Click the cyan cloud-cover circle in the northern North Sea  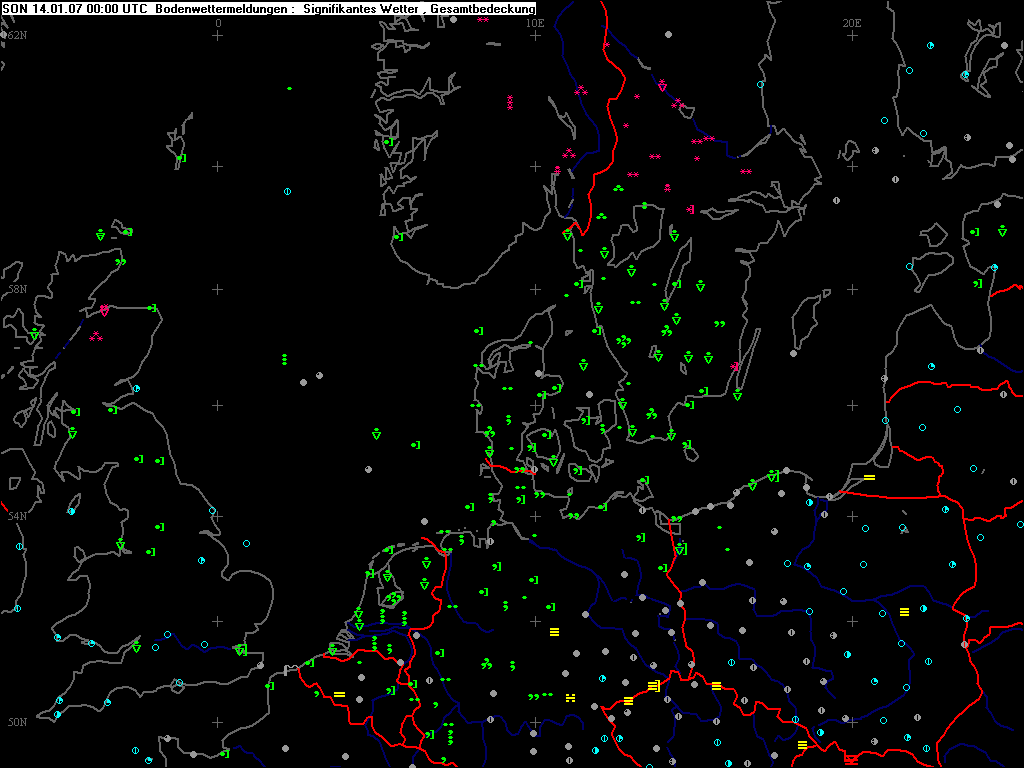(287, 191)
